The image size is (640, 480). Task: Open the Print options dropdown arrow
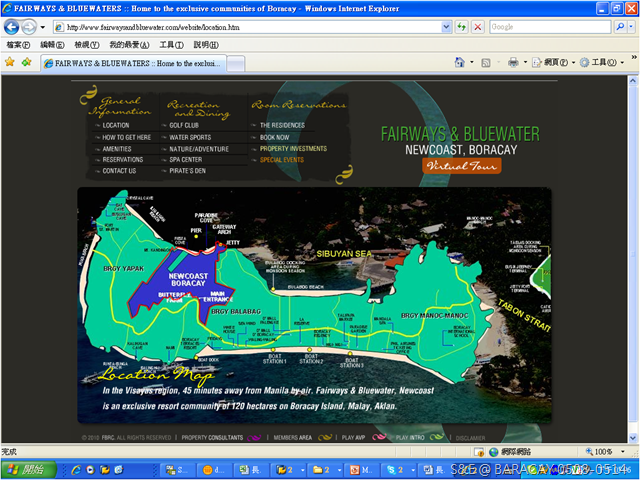click(525, 62)
